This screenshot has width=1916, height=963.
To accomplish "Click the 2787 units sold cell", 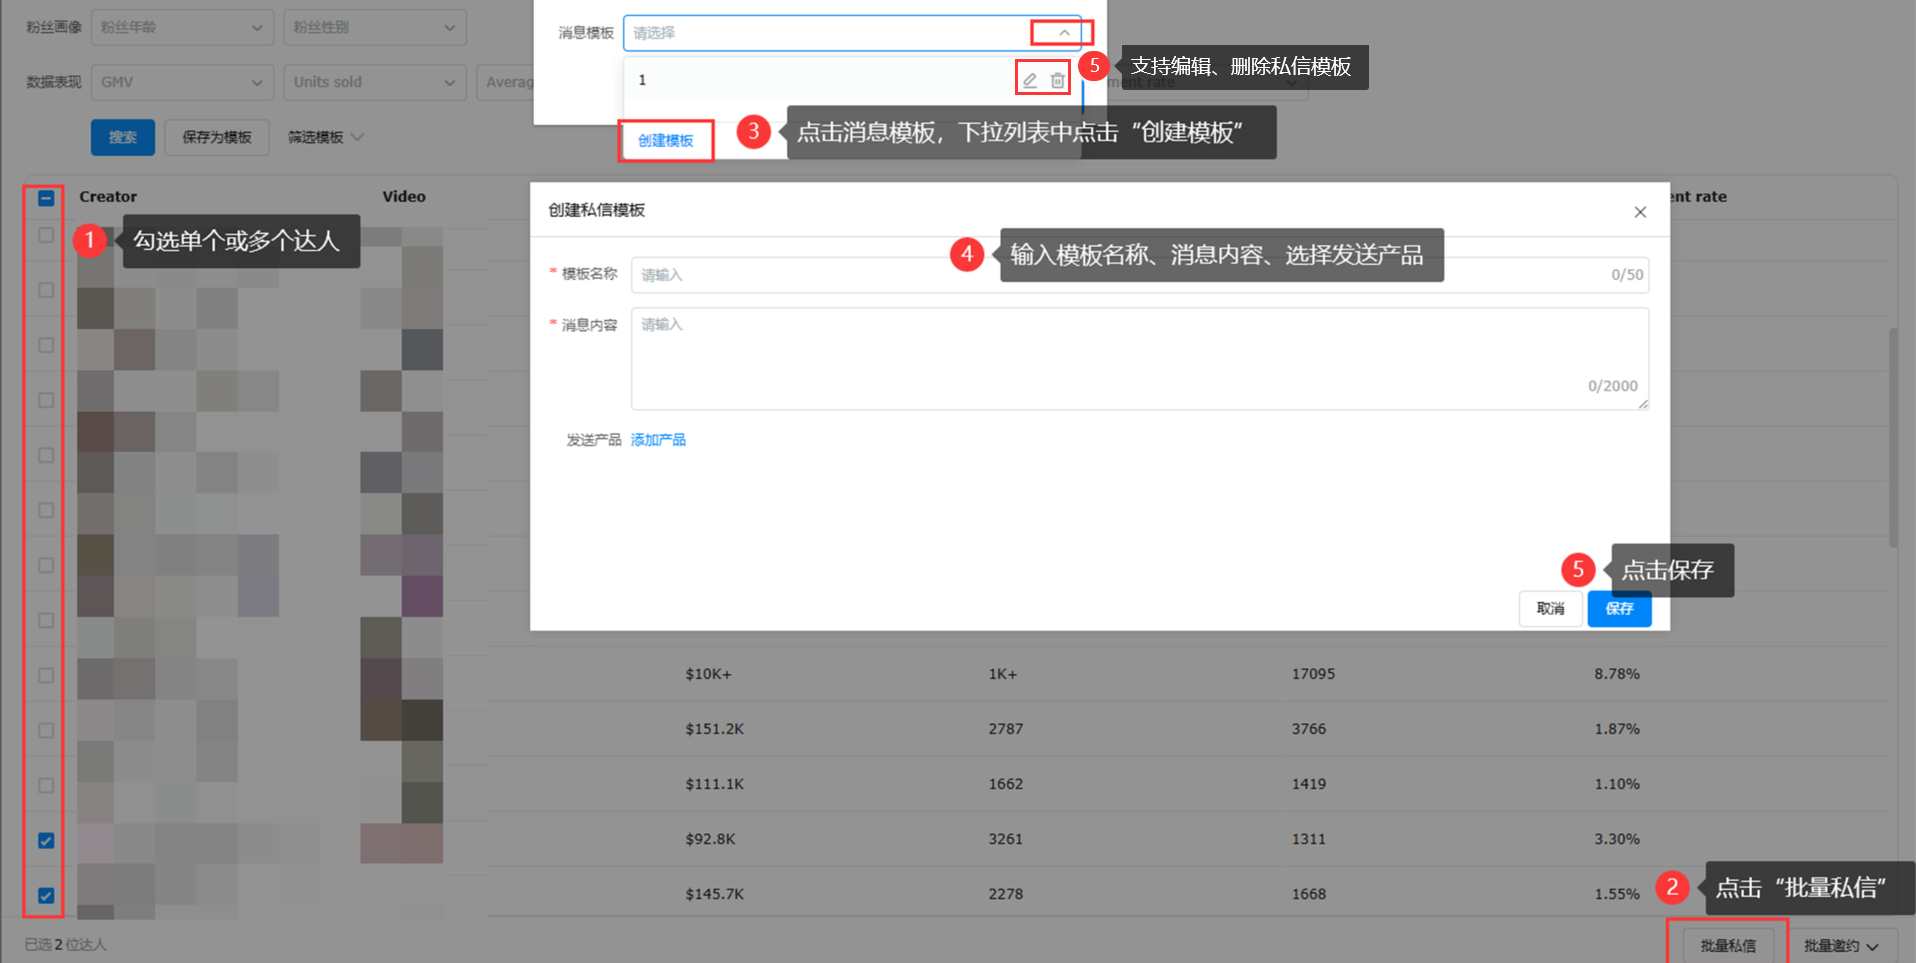I will point(1005,729).
